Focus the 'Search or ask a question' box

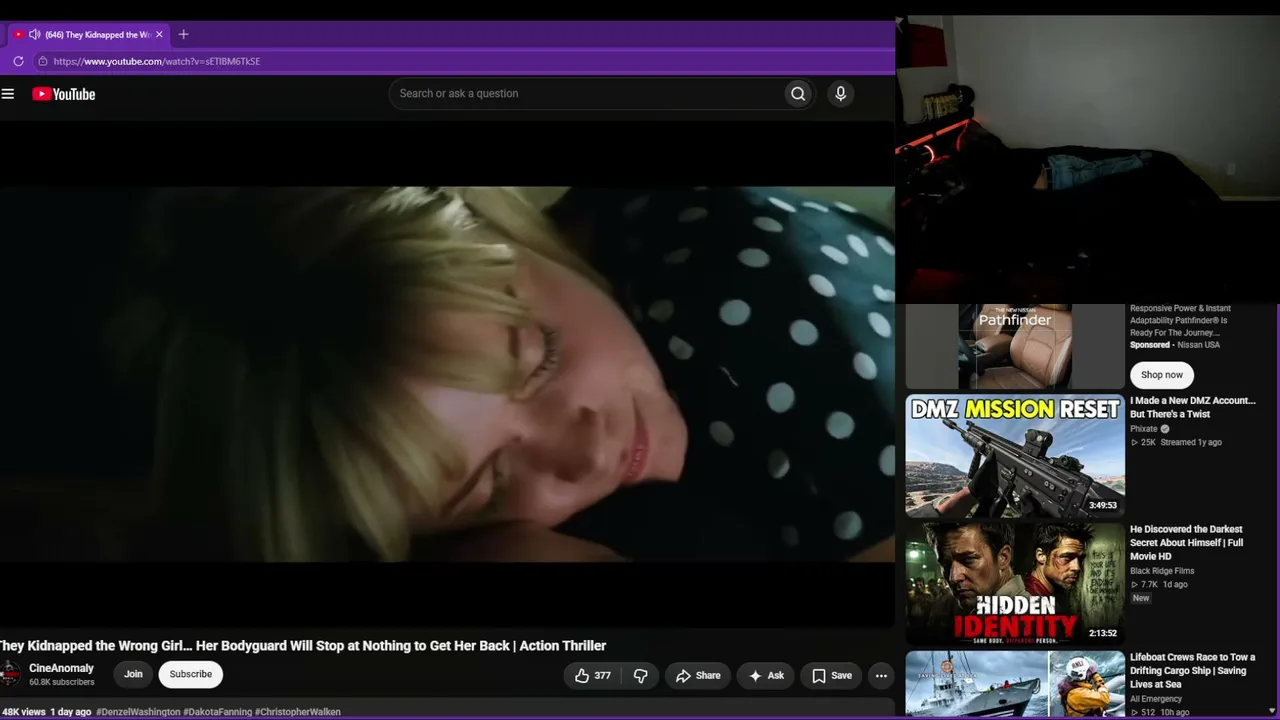(x=587, y=94)
